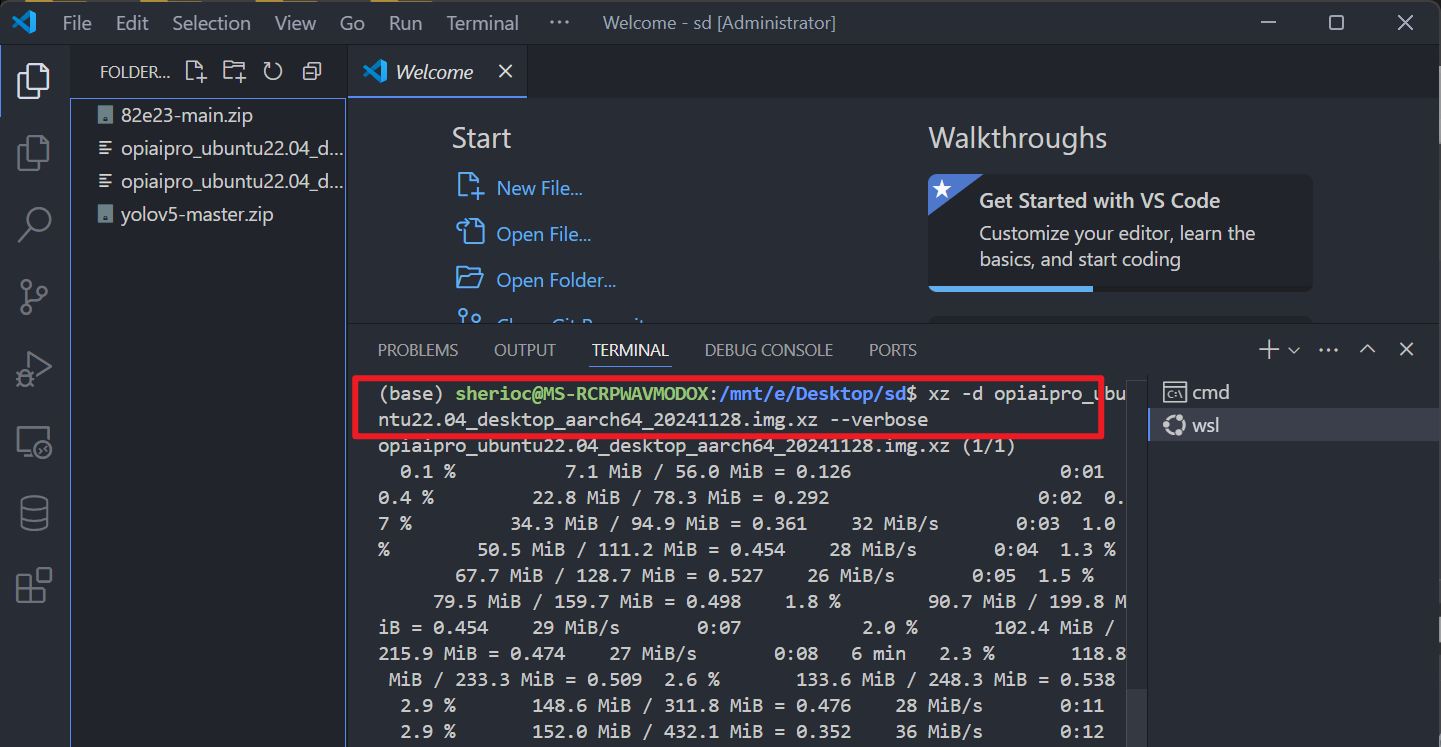Open the Go menu

(352, 22)
